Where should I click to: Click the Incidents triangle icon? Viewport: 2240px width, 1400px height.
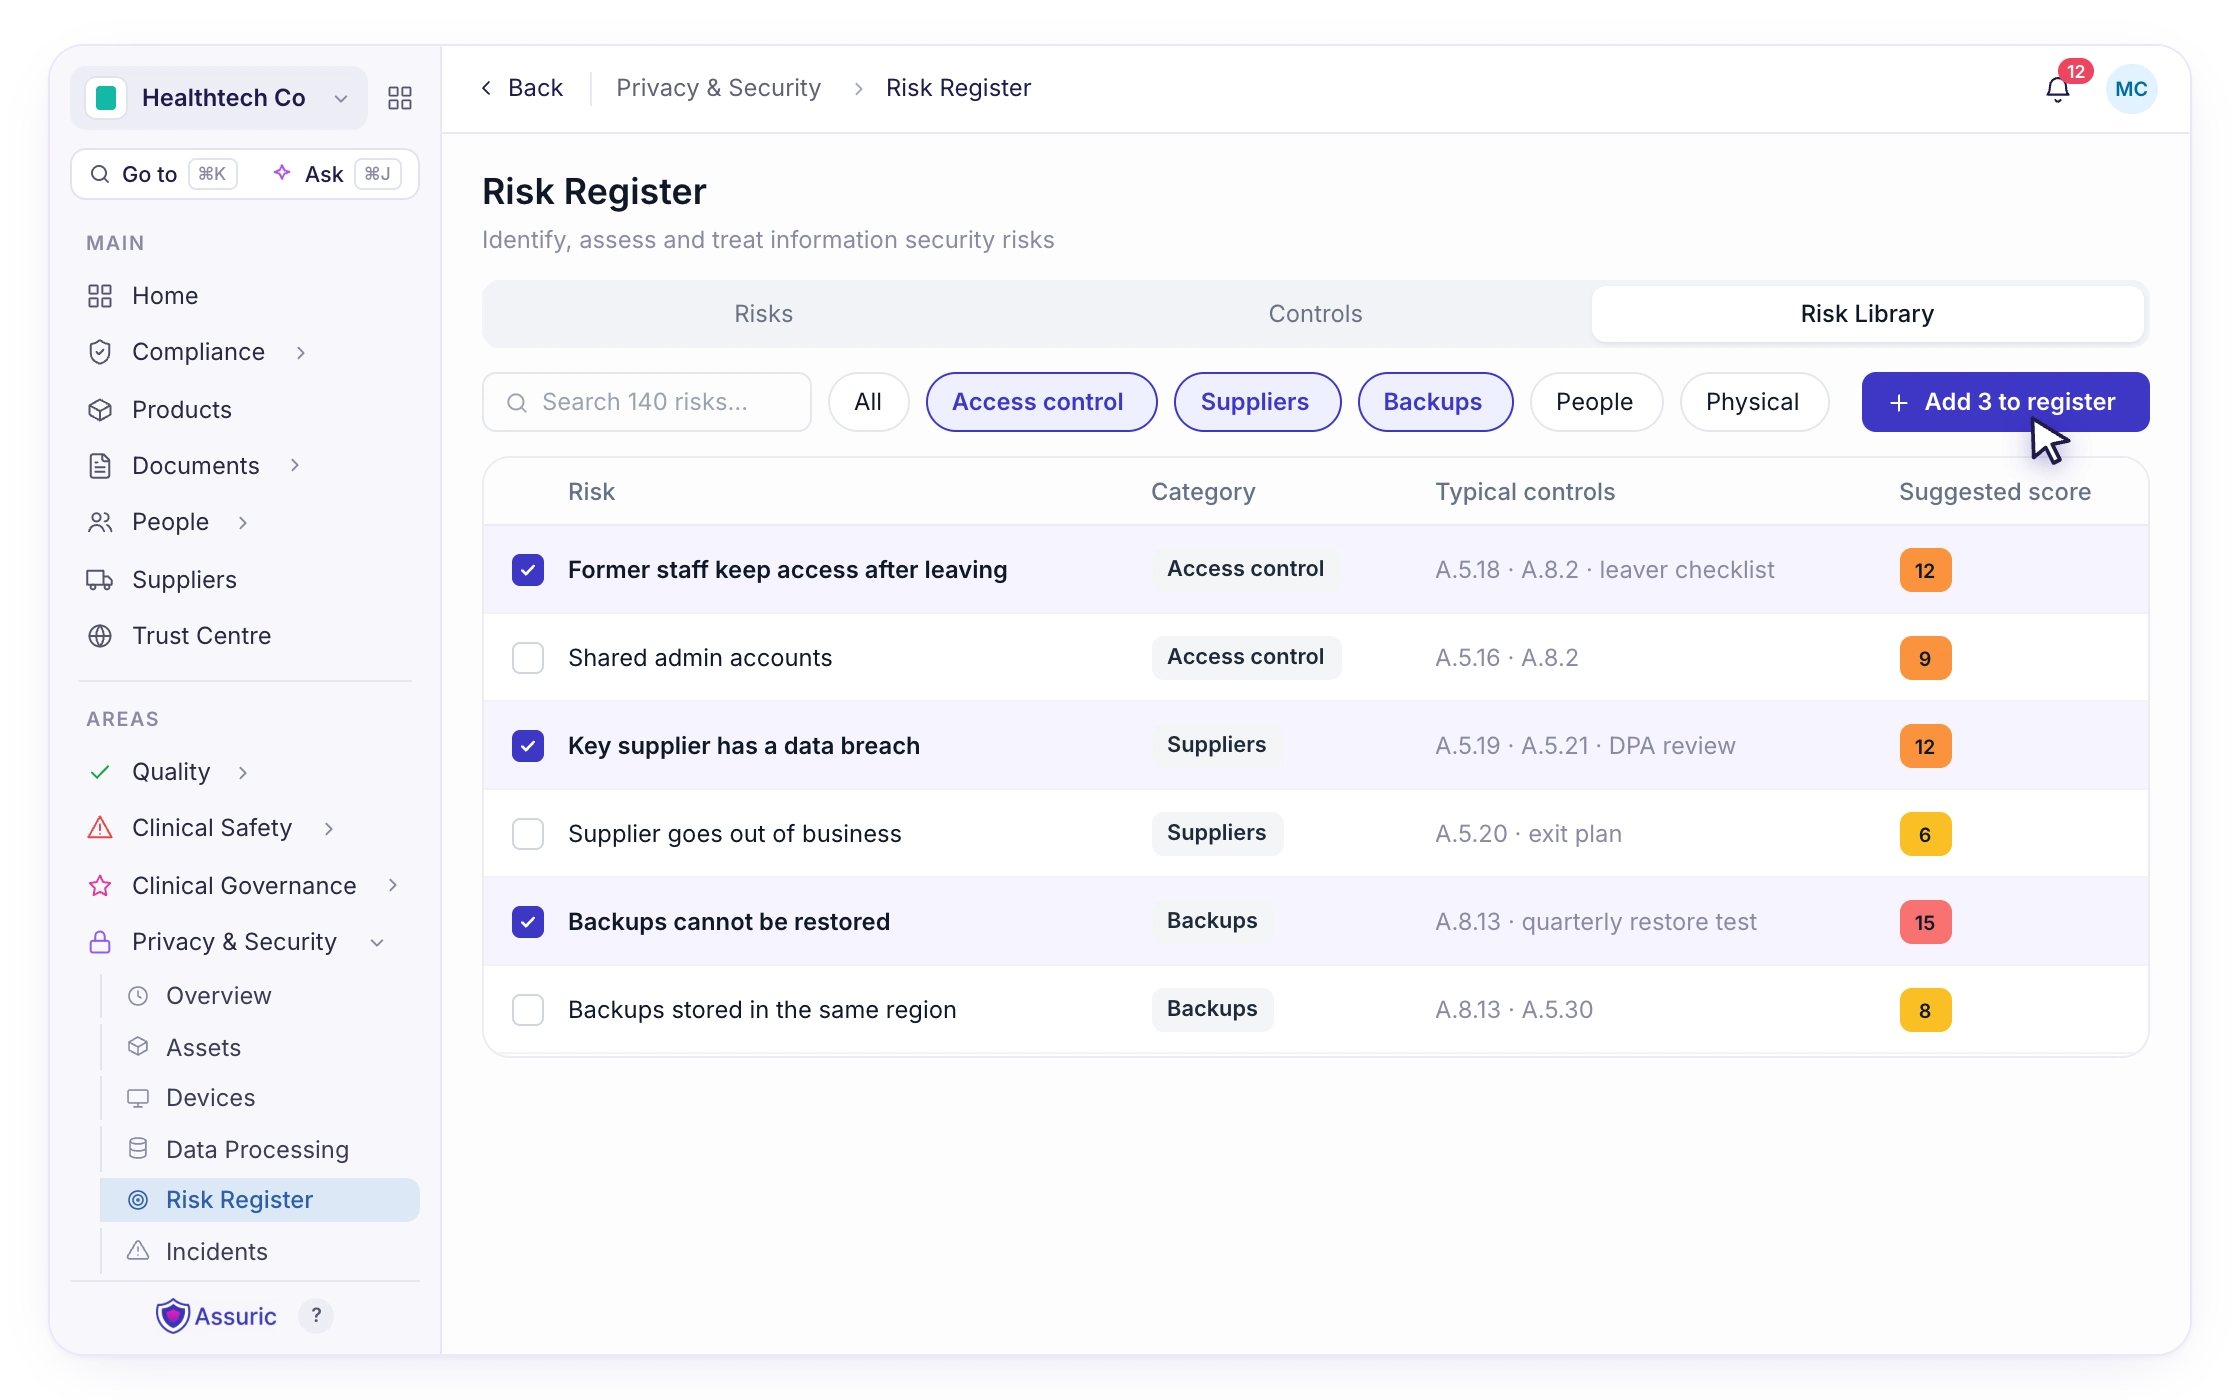tap(138, 1251)
